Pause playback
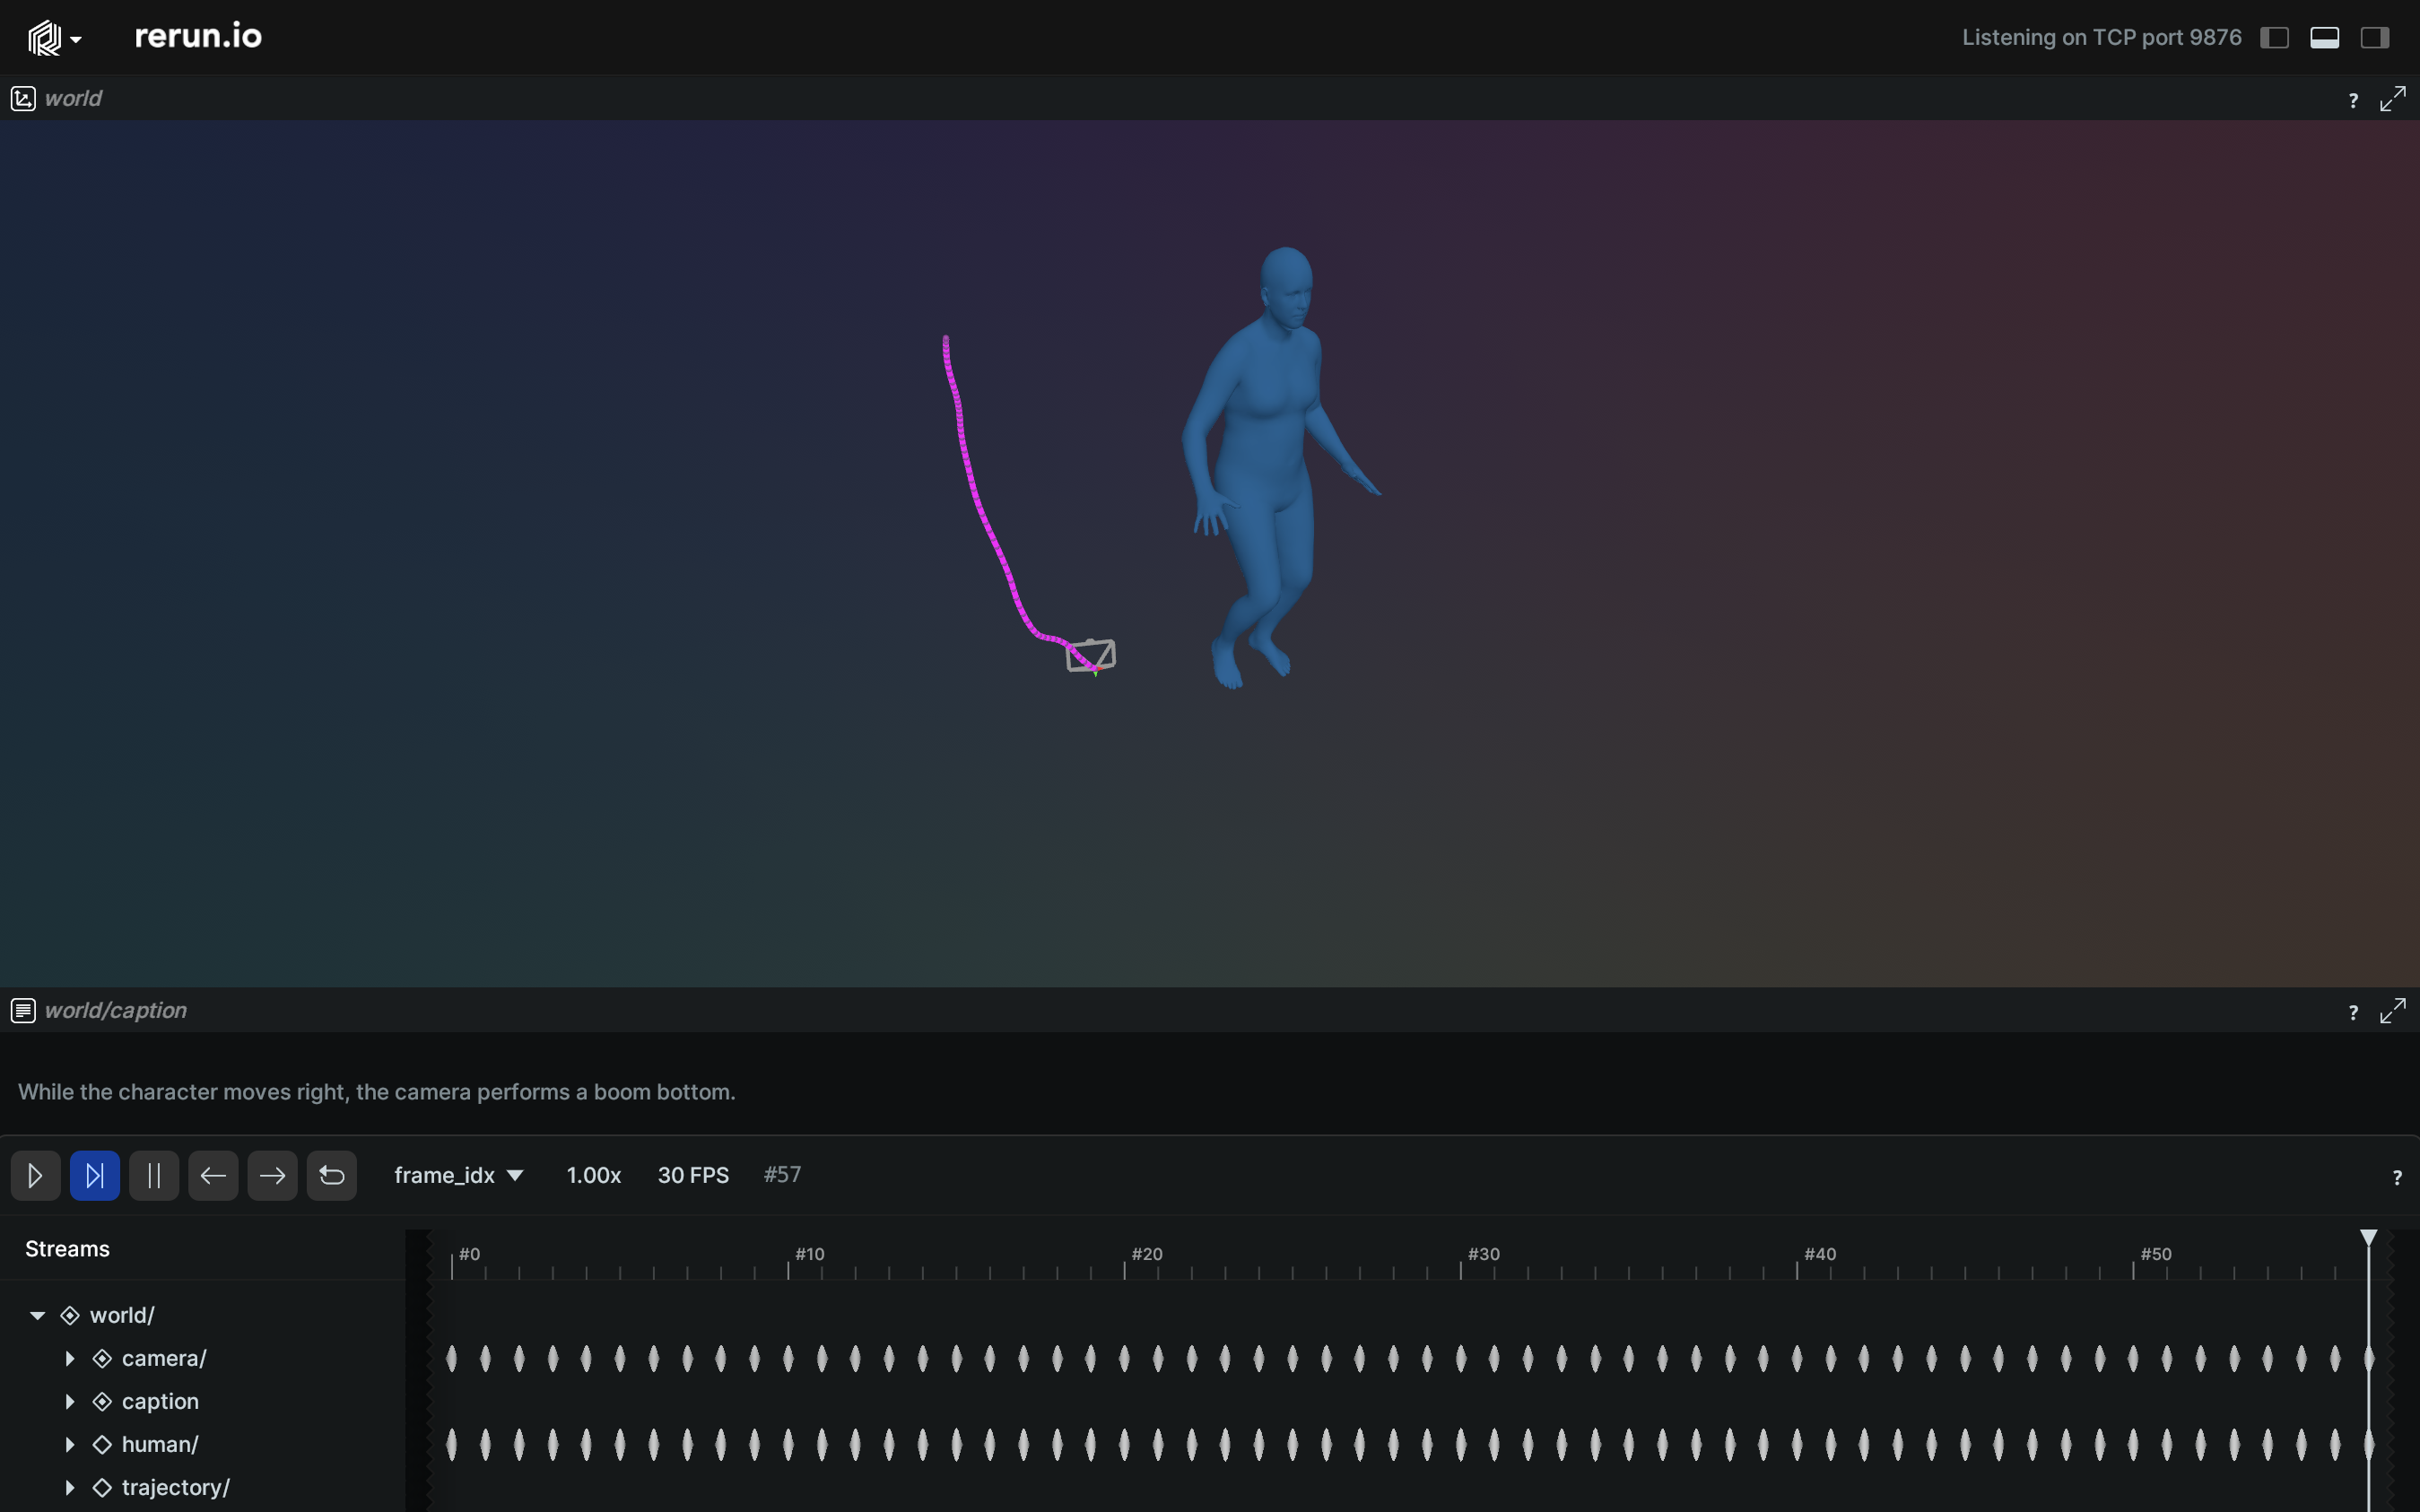 tap(154, 1175)
